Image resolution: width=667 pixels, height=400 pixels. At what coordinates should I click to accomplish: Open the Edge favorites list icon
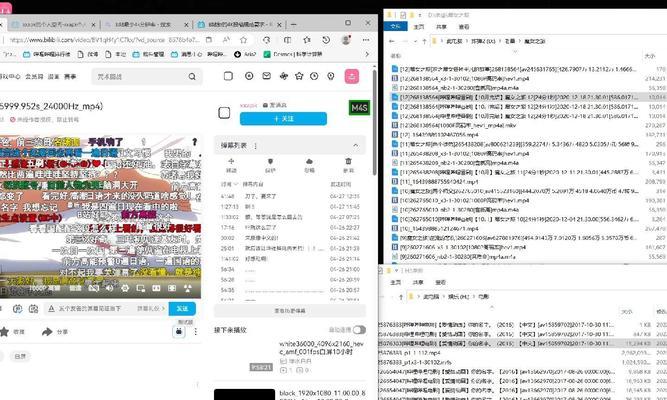pos(307,40)
